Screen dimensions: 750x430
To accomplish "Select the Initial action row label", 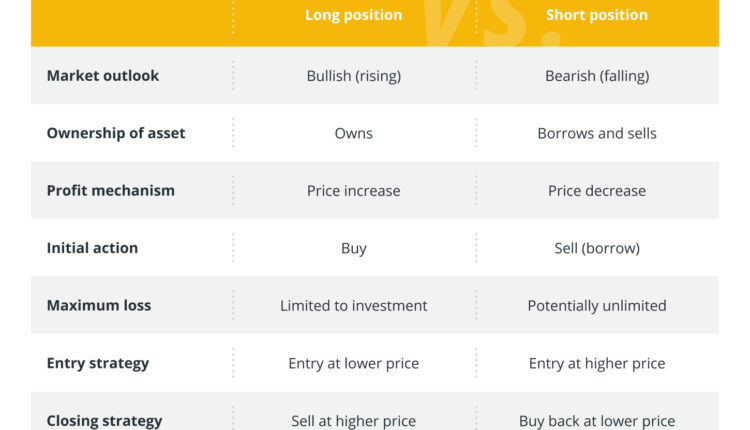I will coord(92,248).
